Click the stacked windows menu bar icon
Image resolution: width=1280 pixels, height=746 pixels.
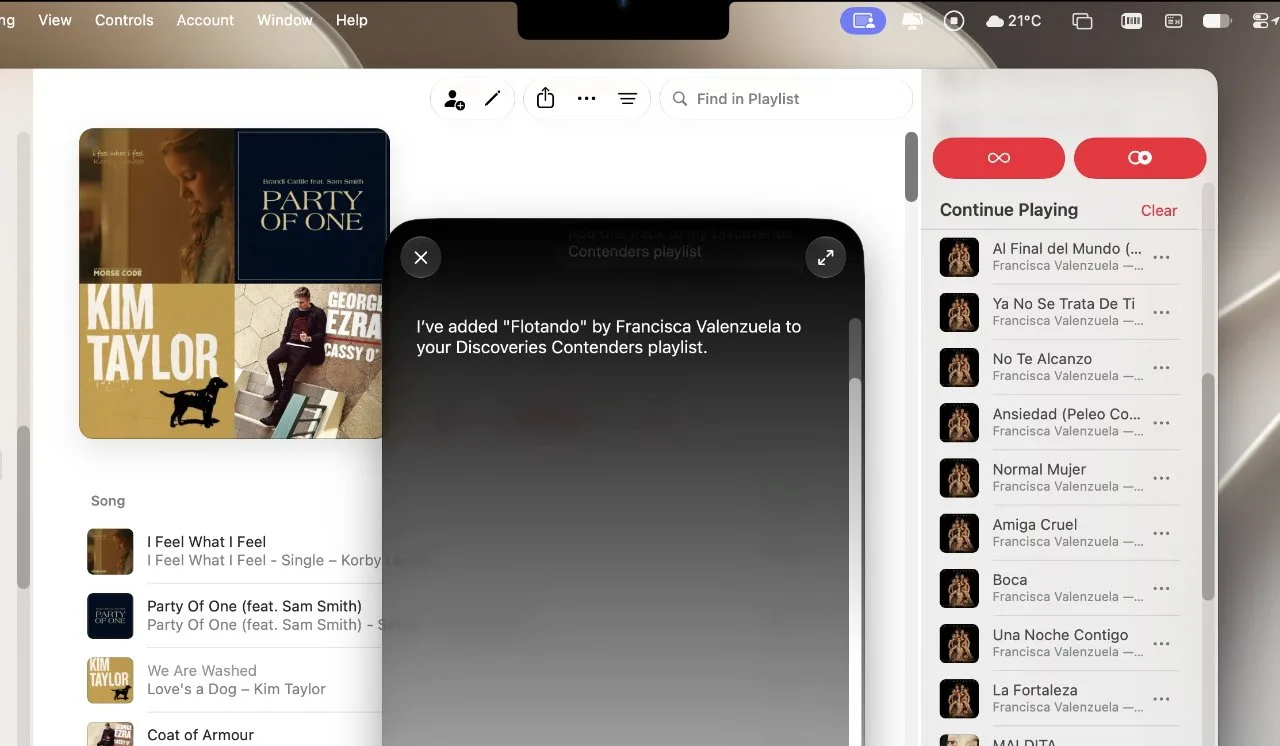[1082, 20]
